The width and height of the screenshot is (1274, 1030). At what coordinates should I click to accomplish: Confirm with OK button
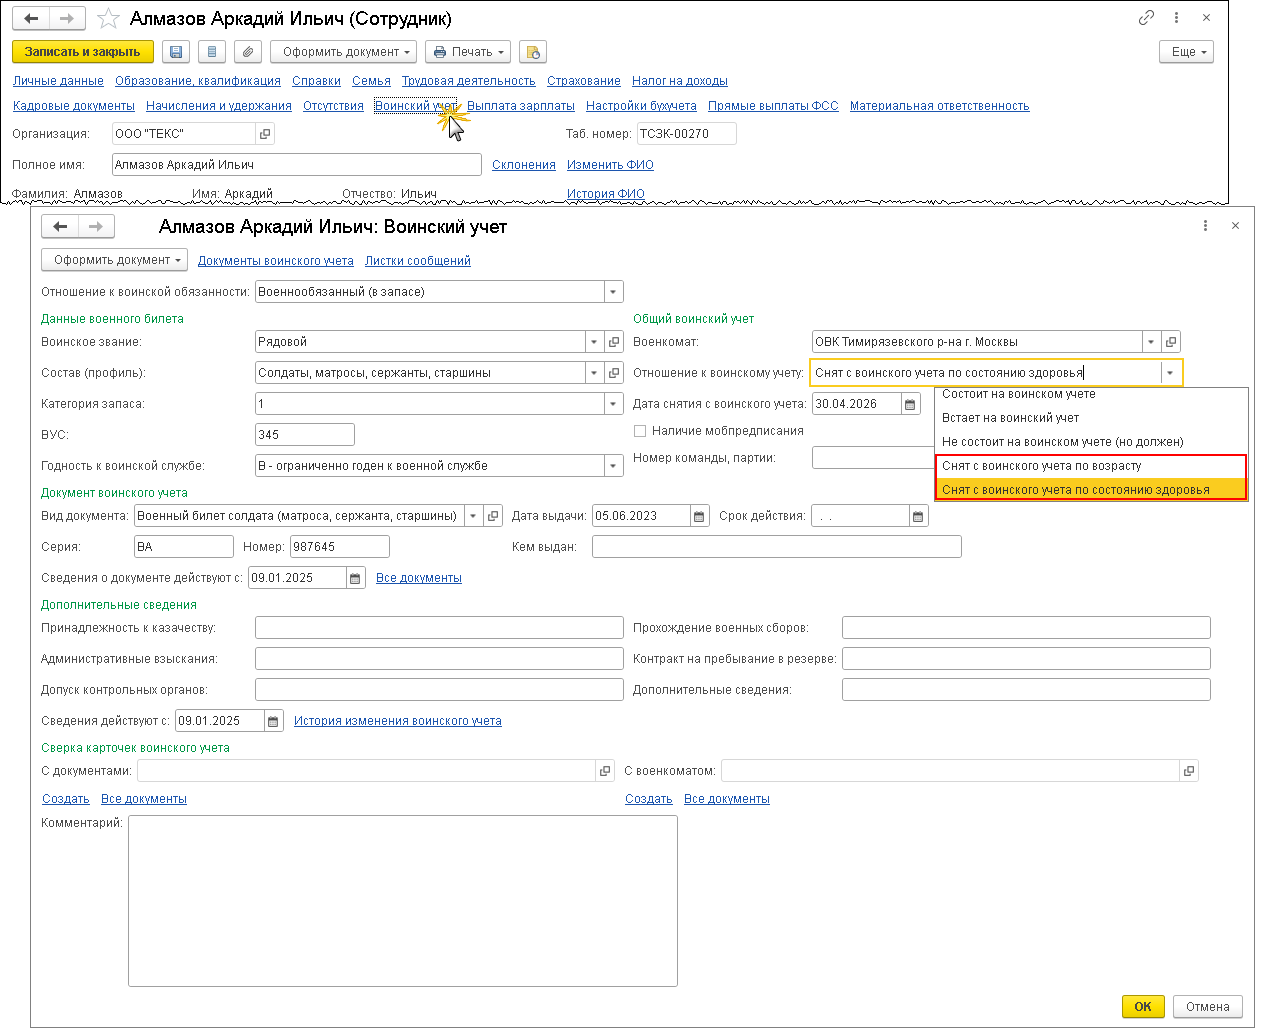1143,1007
